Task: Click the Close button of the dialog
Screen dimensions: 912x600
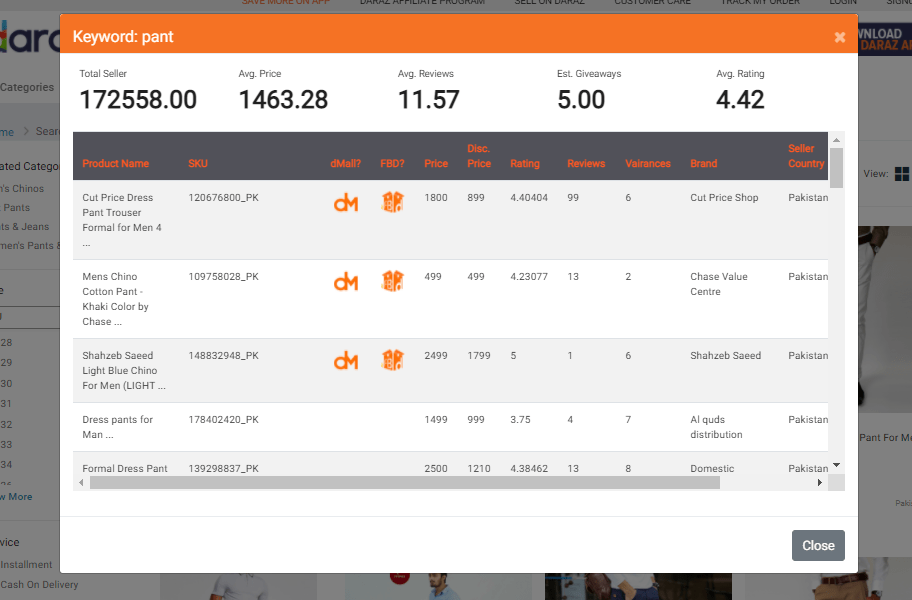Action: tap(818, 545)
